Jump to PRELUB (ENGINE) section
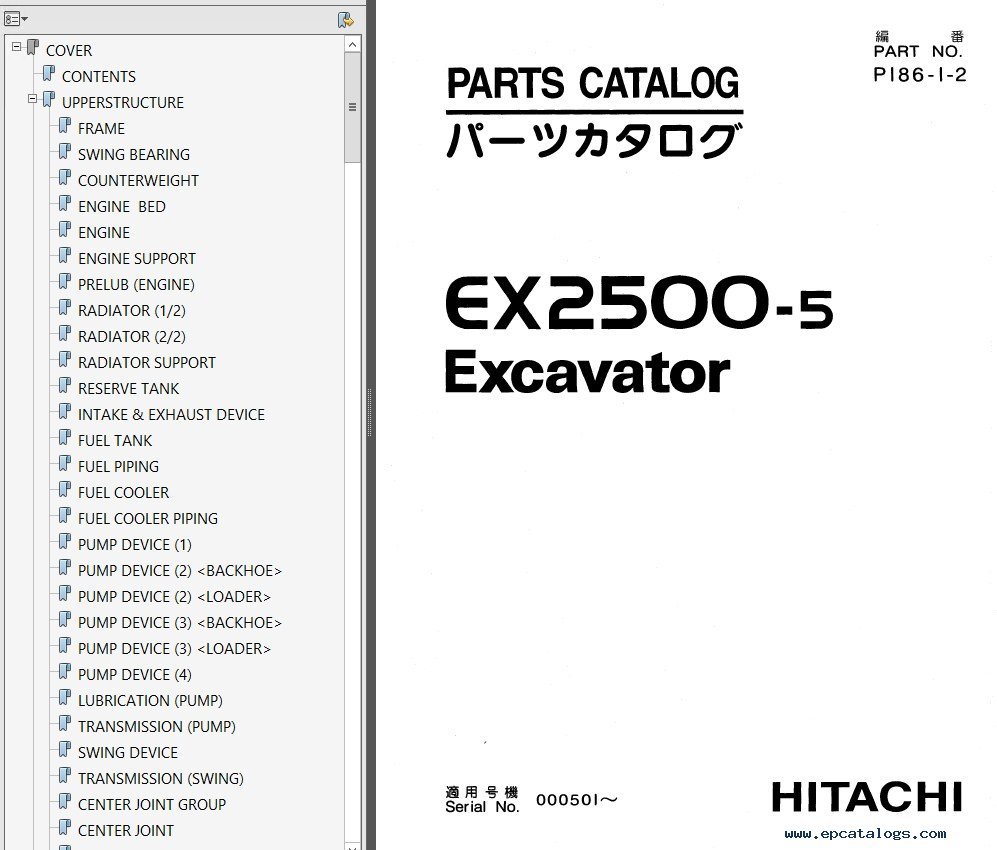Image resolution: width=997 pixels, height=850 pixels. tap(136, 285)
